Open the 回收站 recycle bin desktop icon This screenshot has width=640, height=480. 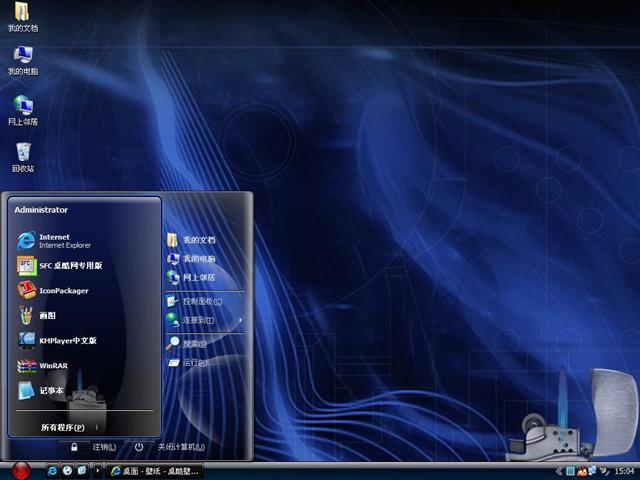pyautogui.click(x=23, y=156)
